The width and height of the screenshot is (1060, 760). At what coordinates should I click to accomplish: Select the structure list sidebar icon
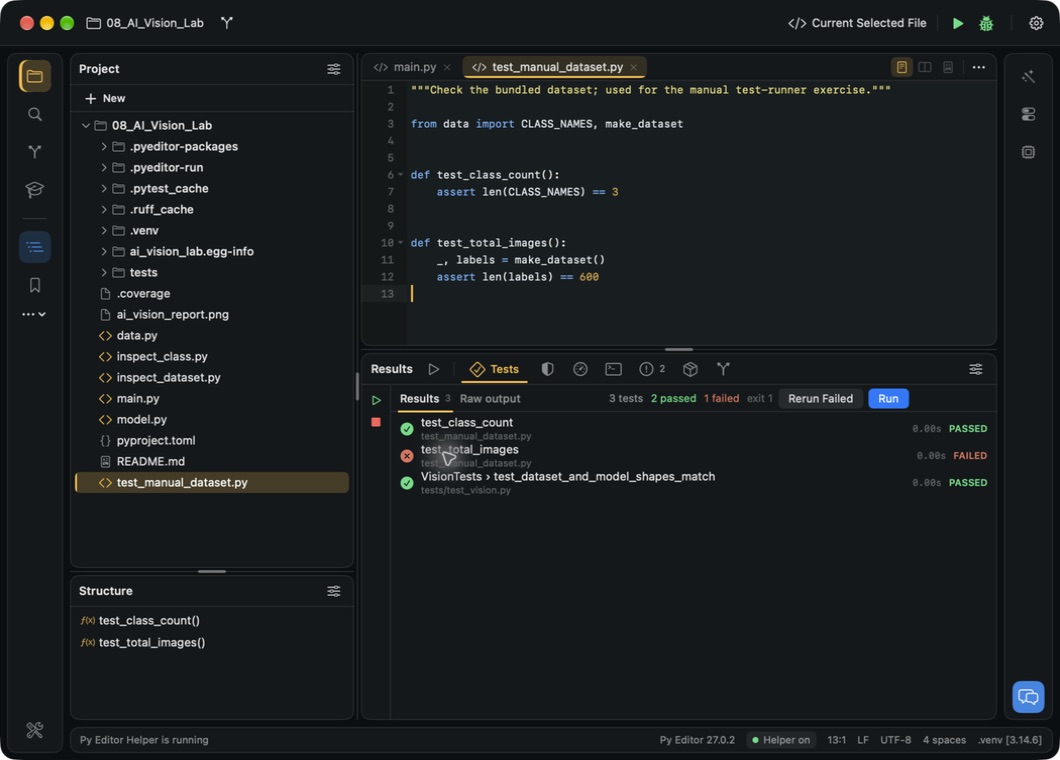point(34,247)
